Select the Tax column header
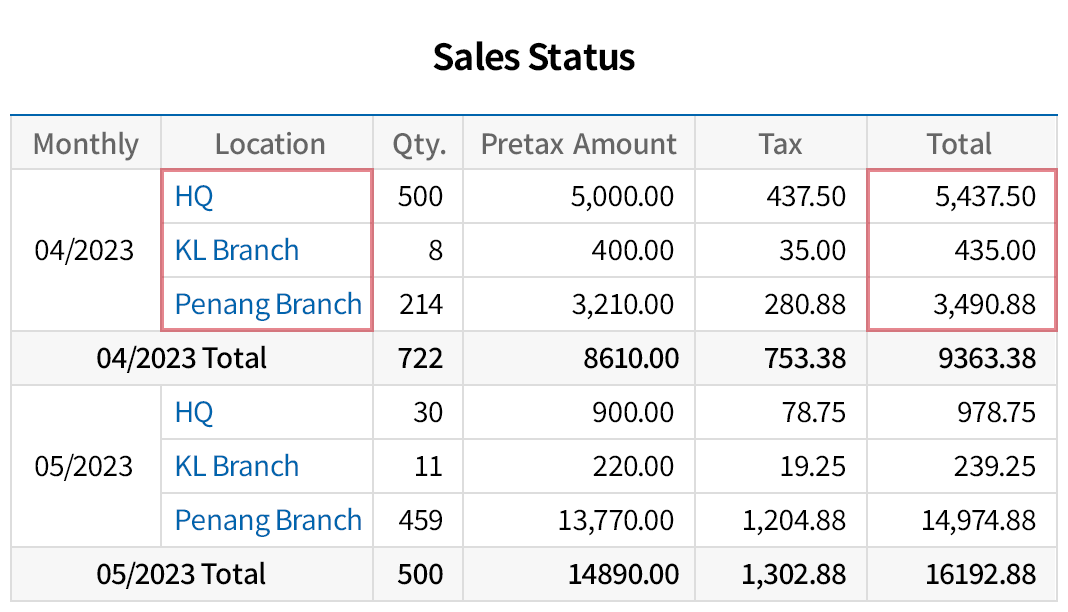The image size is (1068, 612). 780,144
